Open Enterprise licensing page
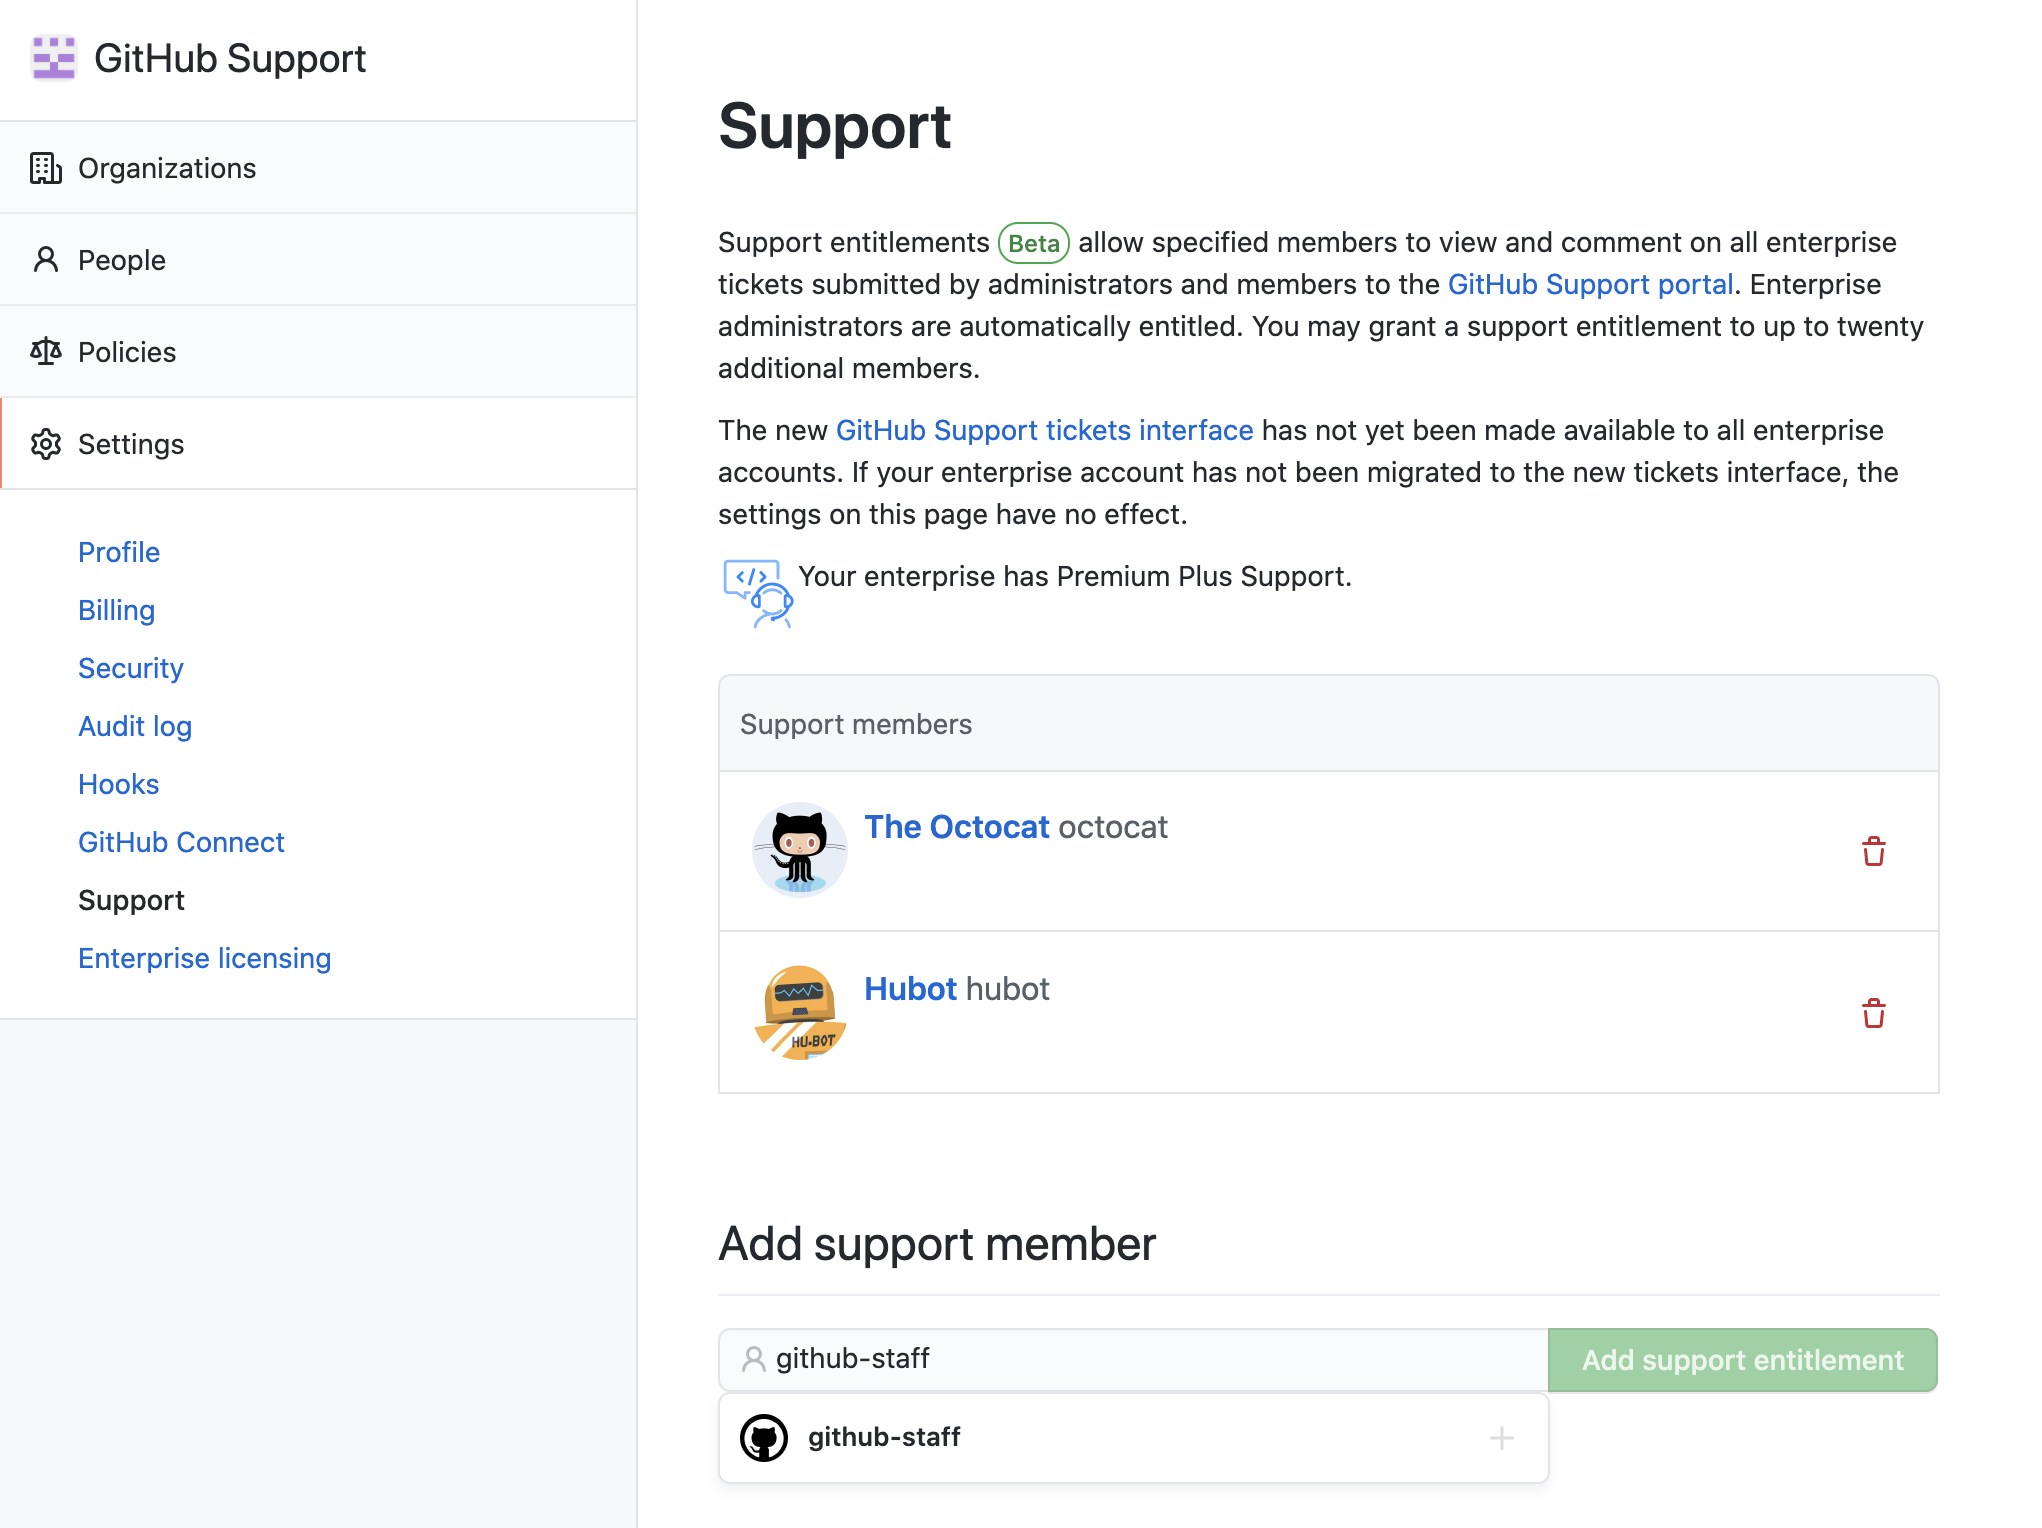Viewport: 2042px width, 1528px height. click(x=204, y=958)
